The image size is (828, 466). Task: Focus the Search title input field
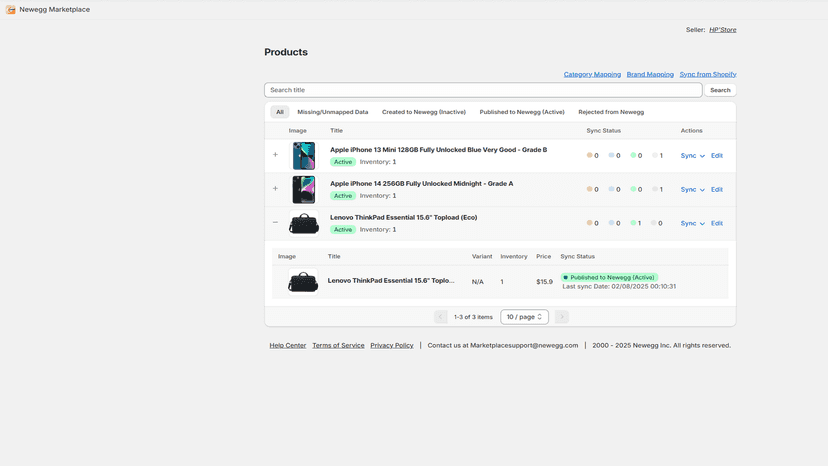[483, 90]
